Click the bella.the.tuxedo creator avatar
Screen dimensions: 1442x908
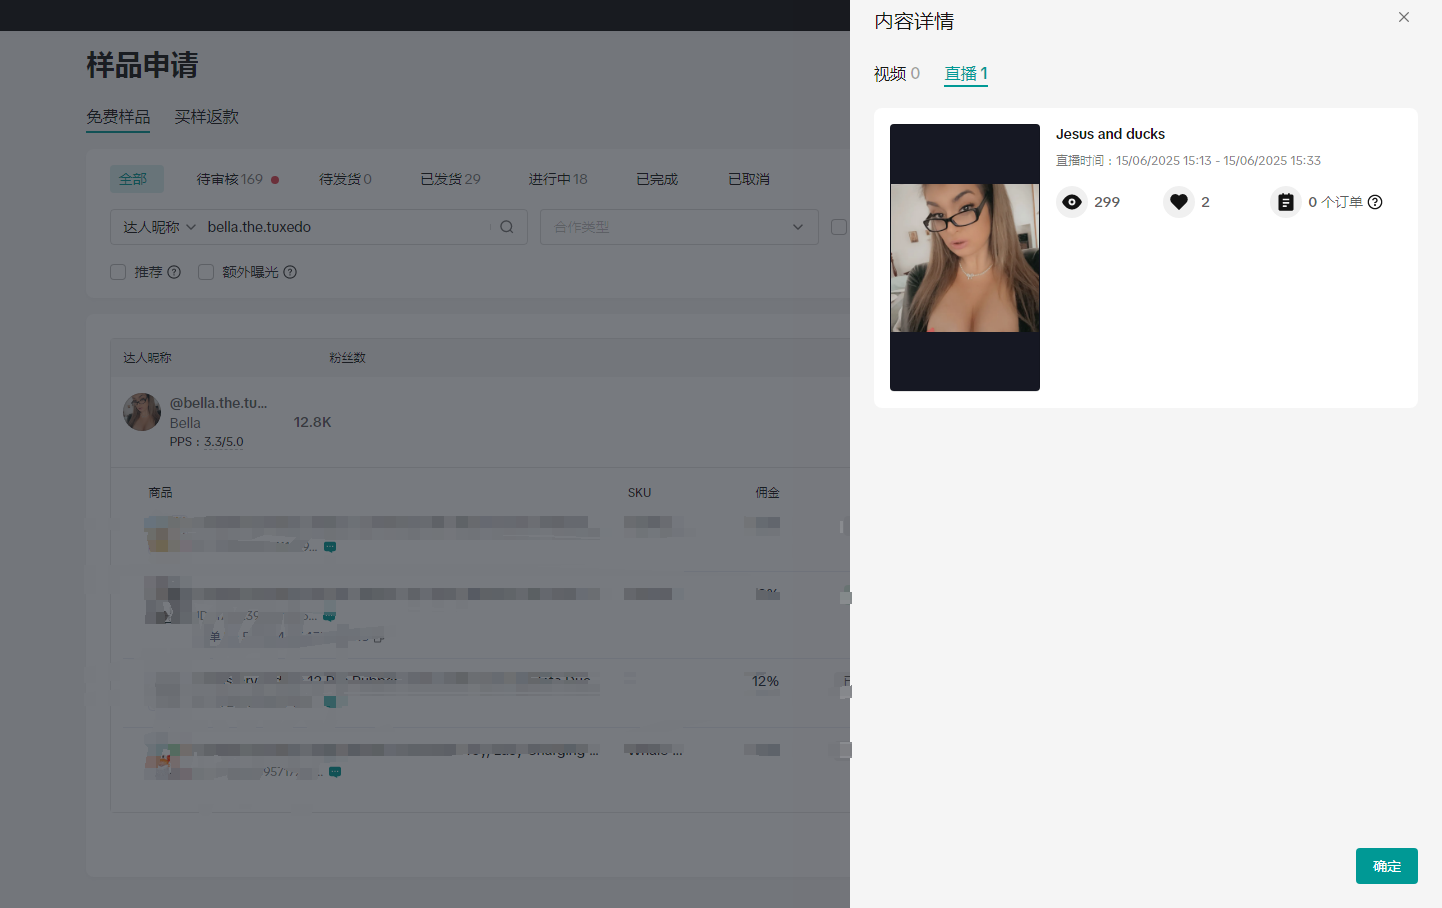click(142, 412)
